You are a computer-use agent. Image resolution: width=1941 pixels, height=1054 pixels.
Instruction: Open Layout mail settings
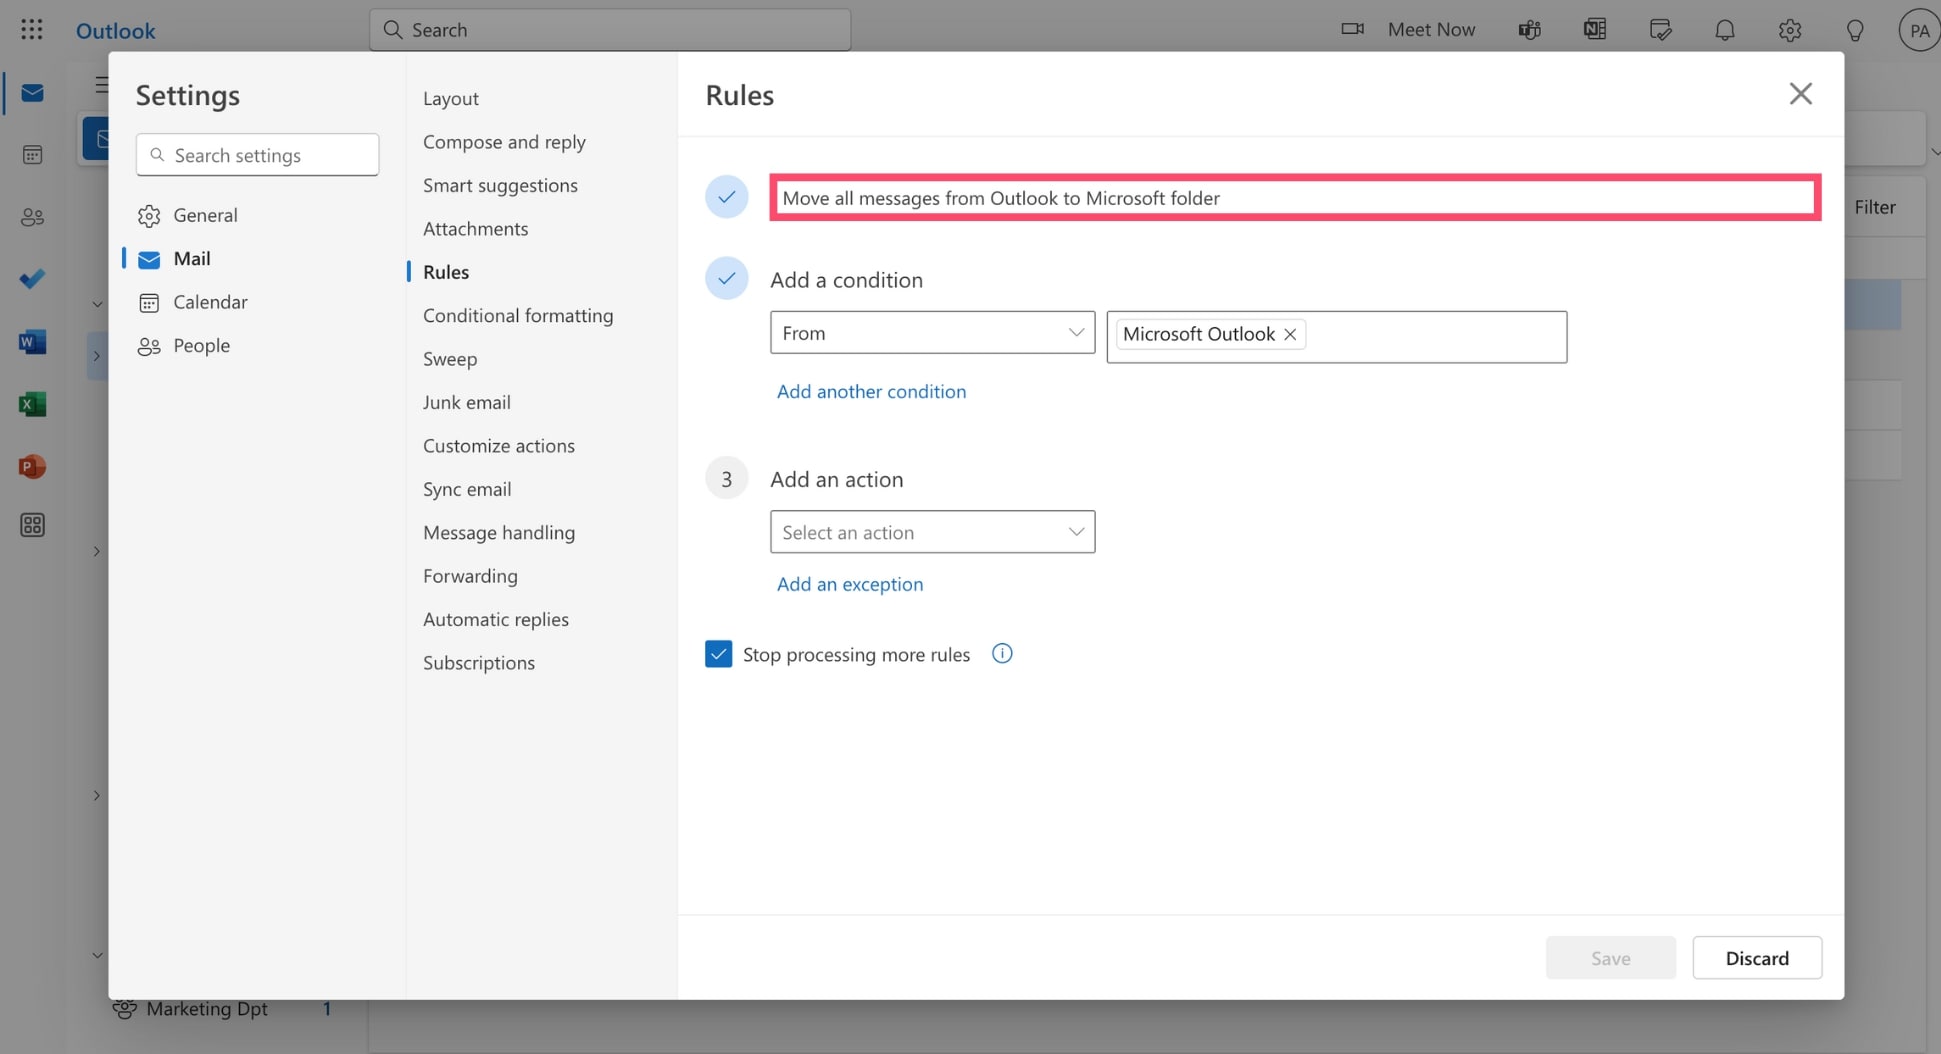450,98
